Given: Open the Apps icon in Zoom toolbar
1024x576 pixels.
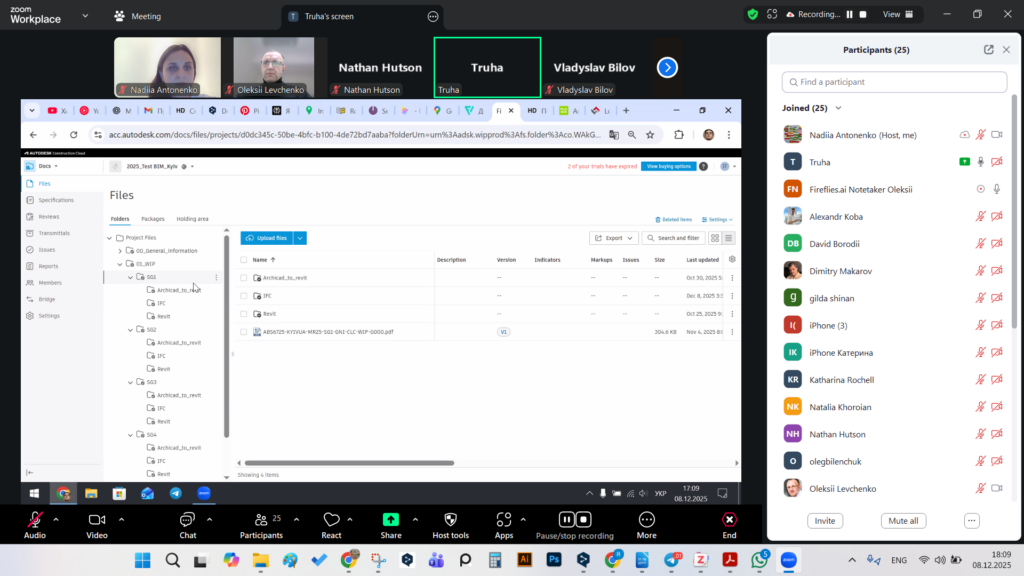Looking at the screenshot, I should 504,520.
